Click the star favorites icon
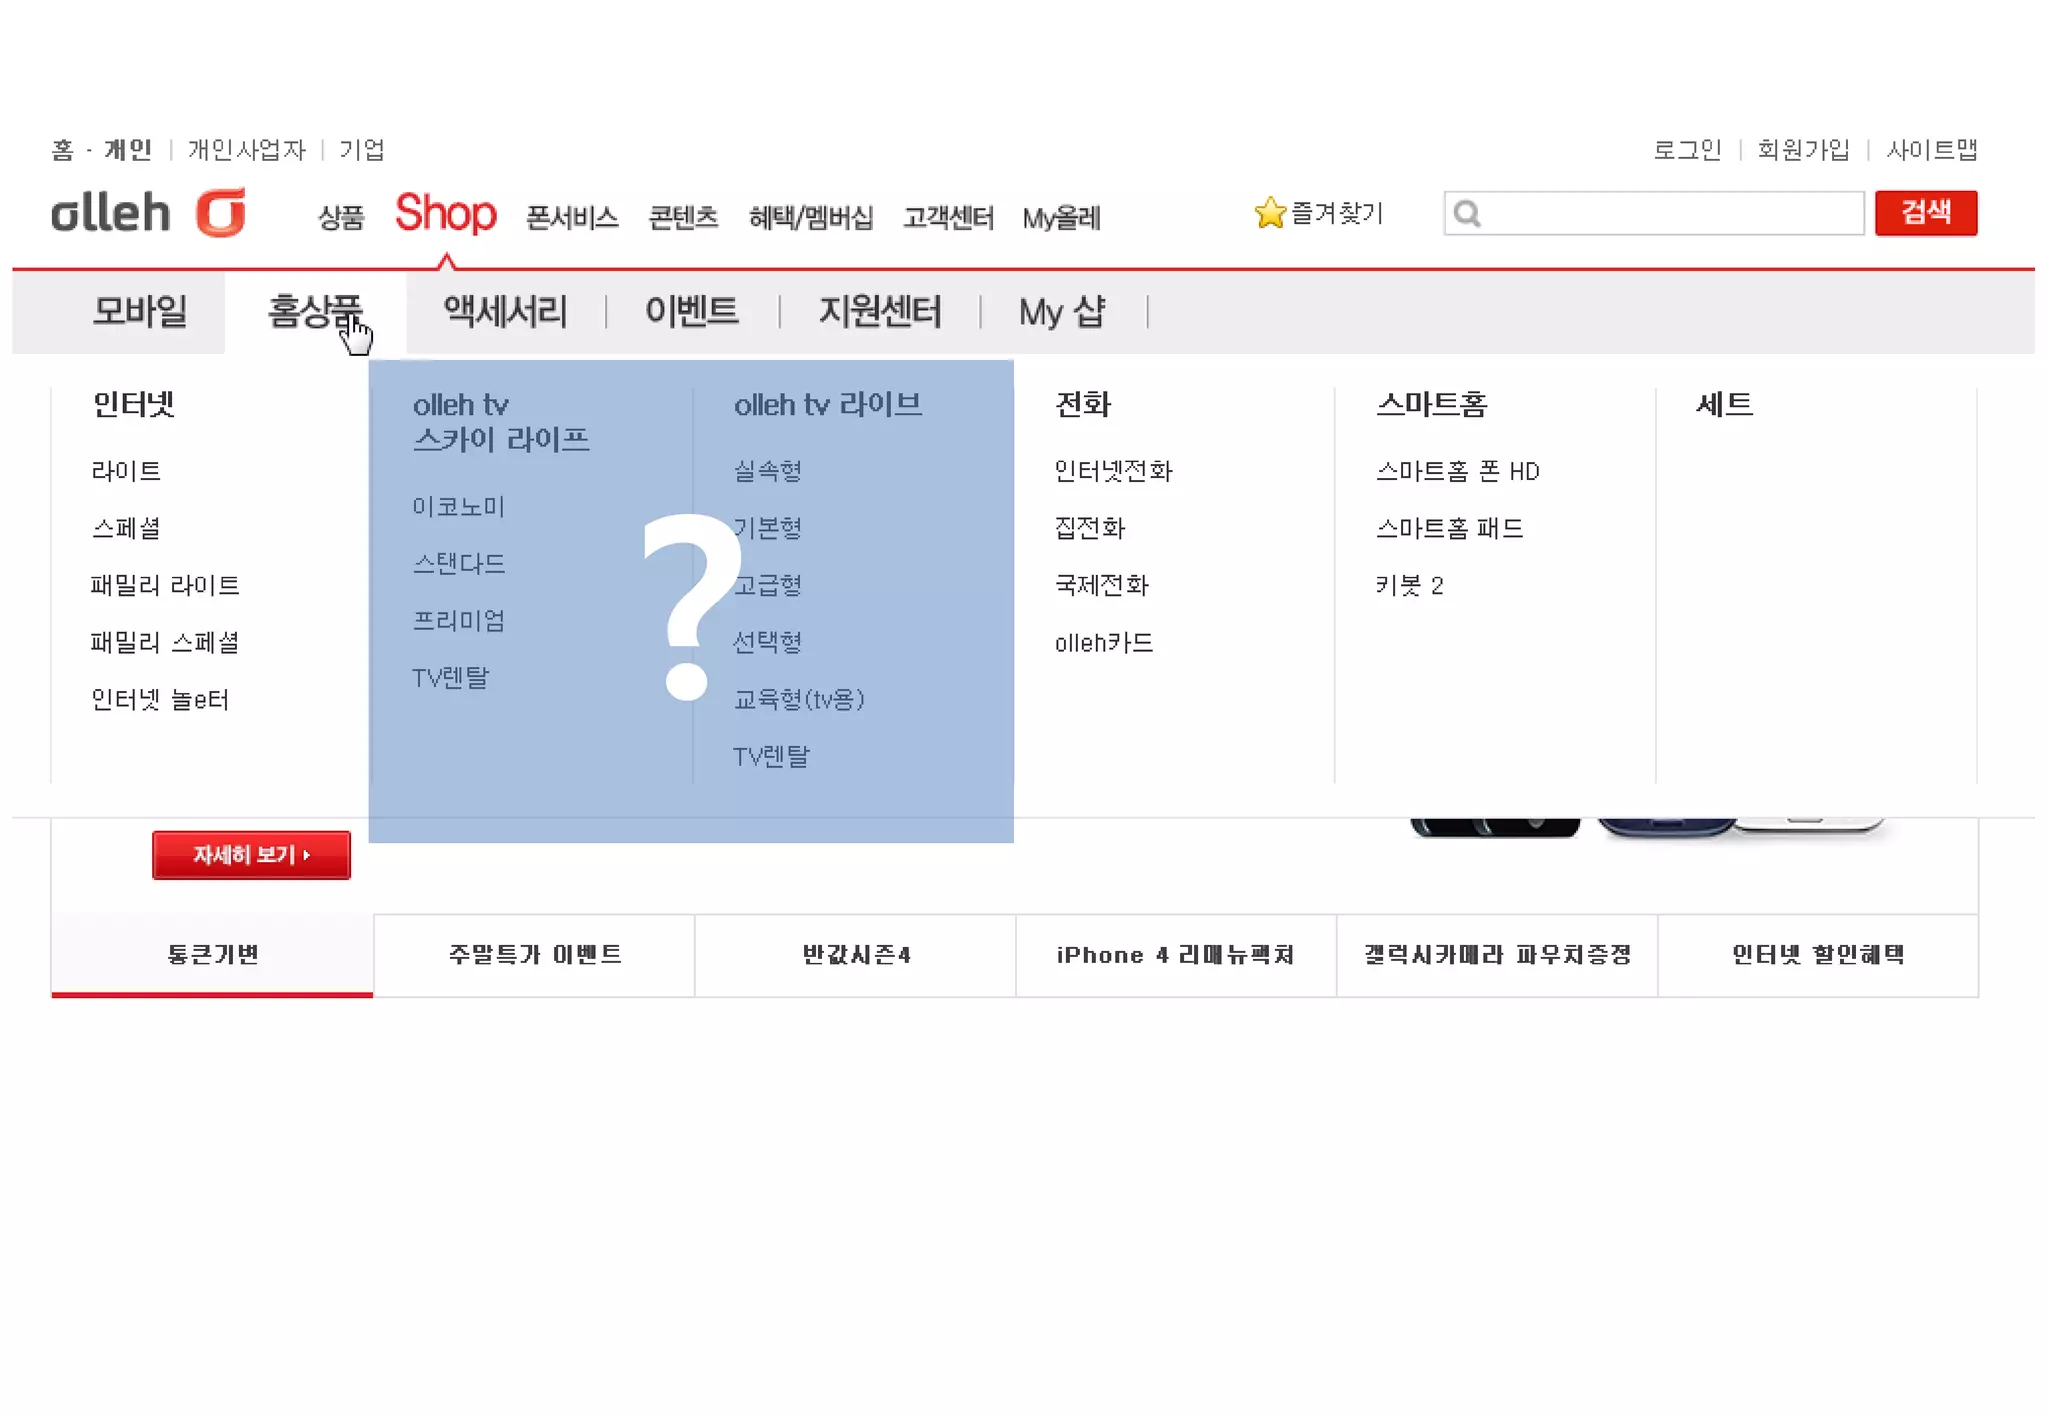The height and width of the screenshot is (1418, 2048). coord(1269,213)
